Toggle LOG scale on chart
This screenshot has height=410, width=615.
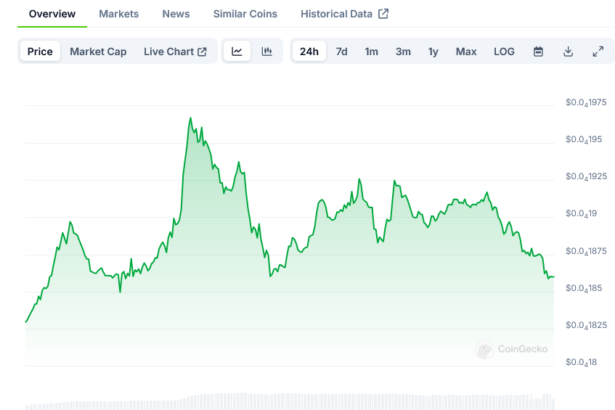pos(504,52)
